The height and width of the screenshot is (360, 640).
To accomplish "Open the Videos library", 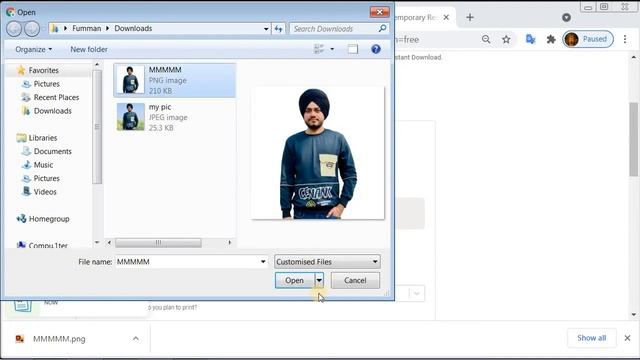I will click(x=44, y=191).
